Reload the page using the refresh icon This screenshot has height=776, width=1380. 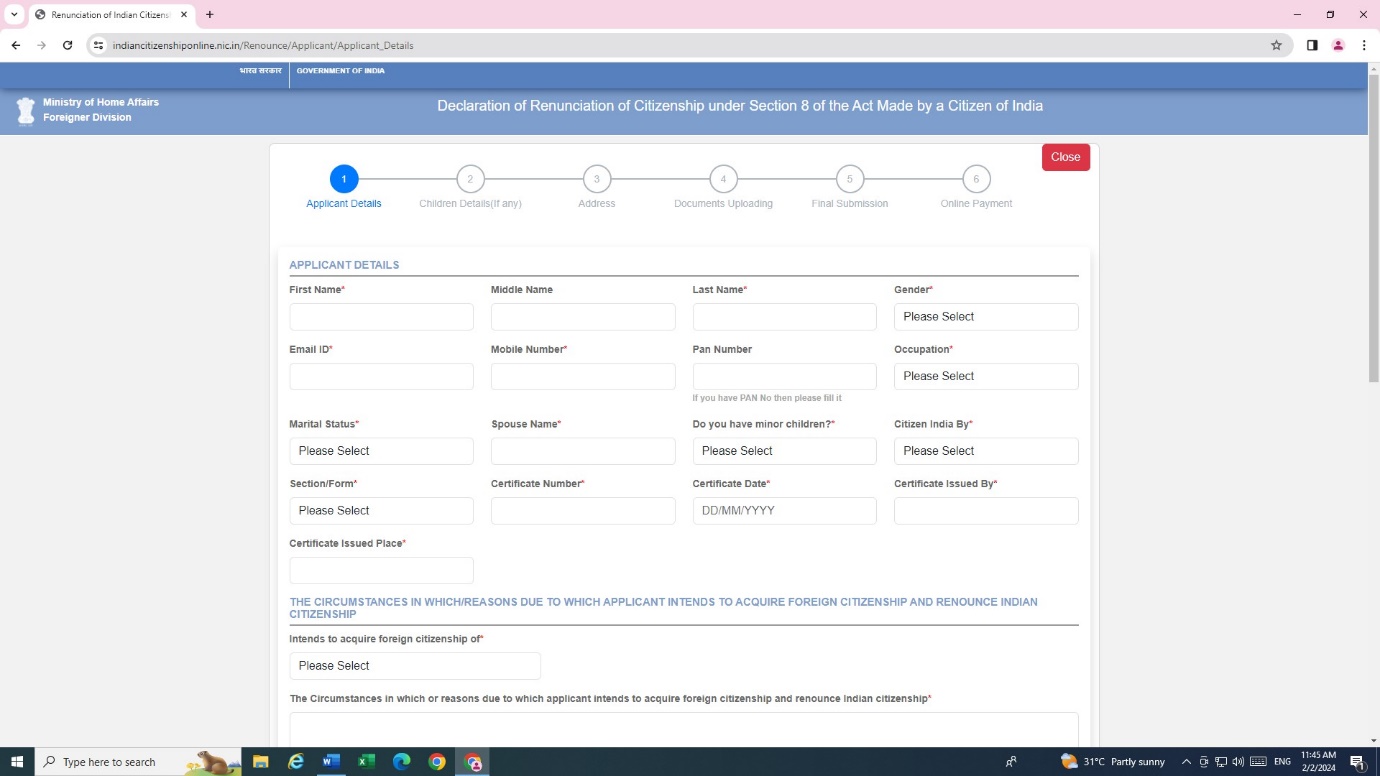68,45
